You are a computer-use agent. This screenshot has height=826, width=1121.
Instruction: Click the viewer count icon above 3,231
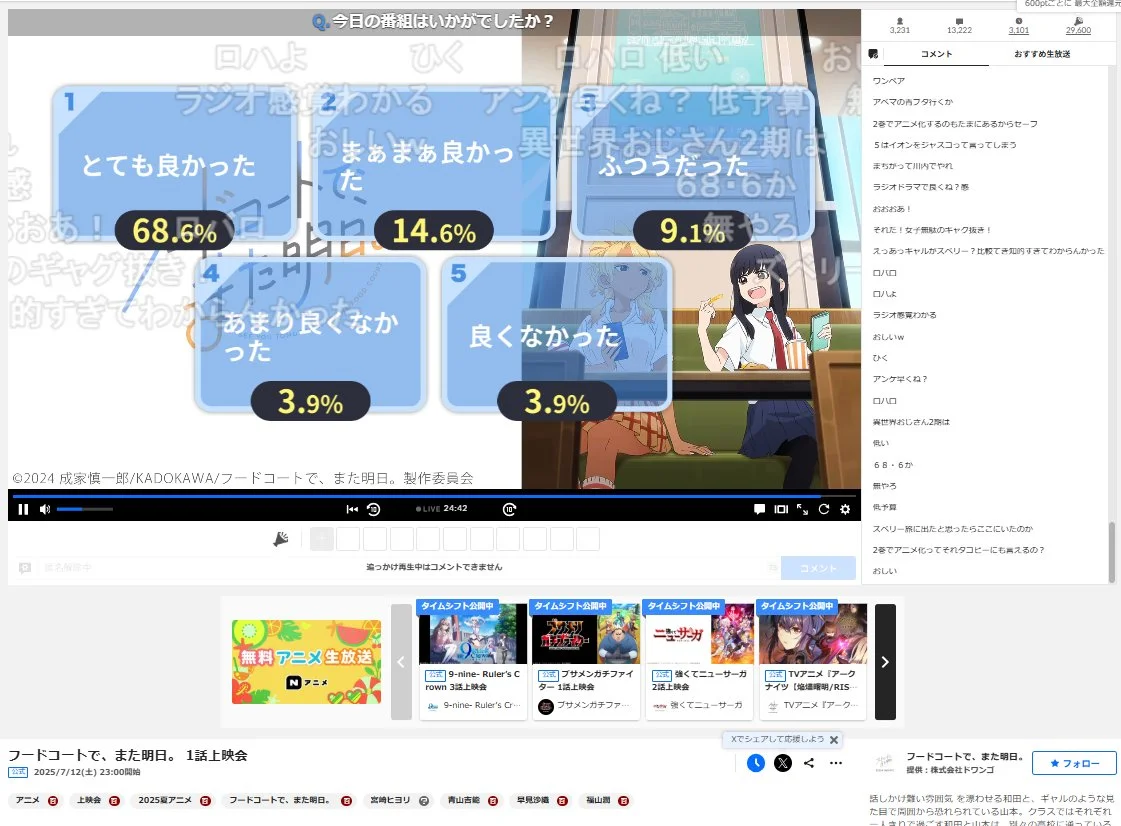900,21
